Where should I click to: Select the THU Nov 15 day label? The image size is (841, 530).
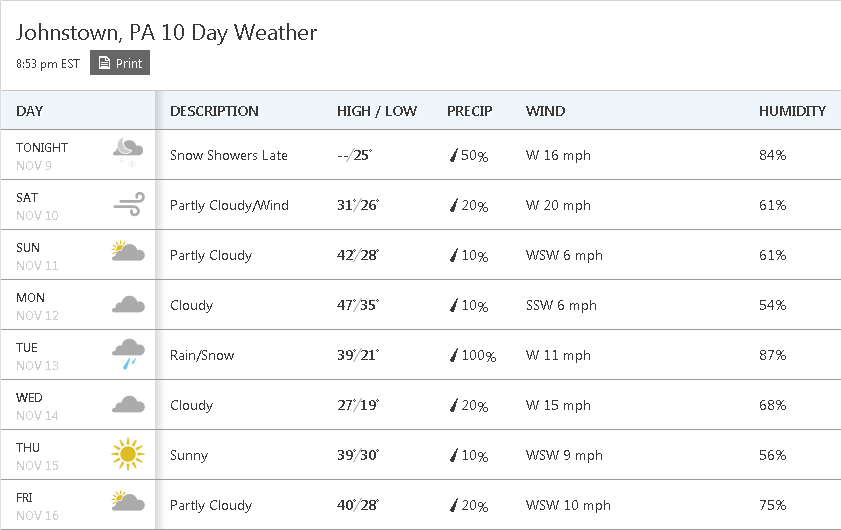(x=37, y=456)
